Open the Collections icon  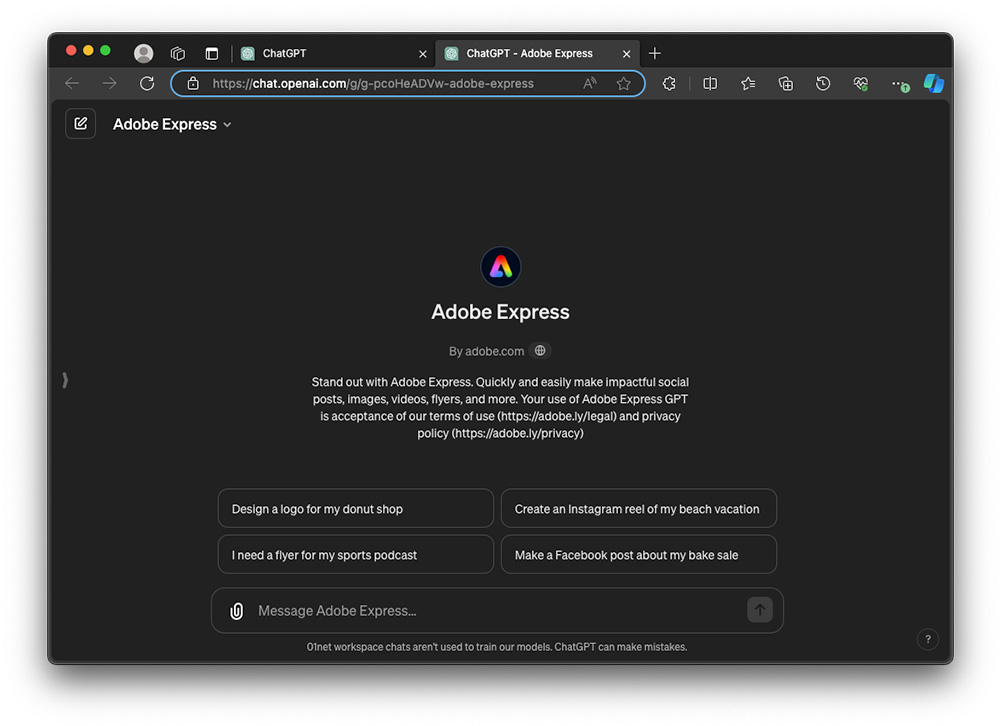tap(786, 84)
